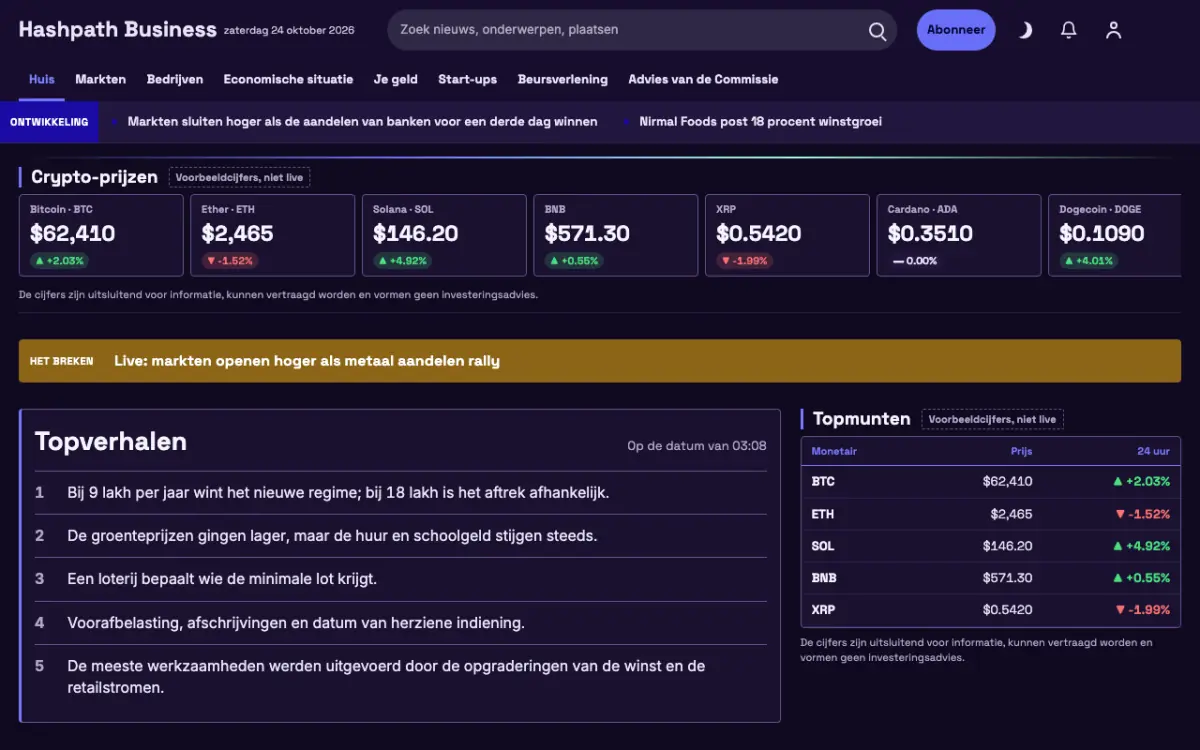Click the +4.92% change in Topmunten table
The image size is (1200, 750).
click(x=1141, y=546)
